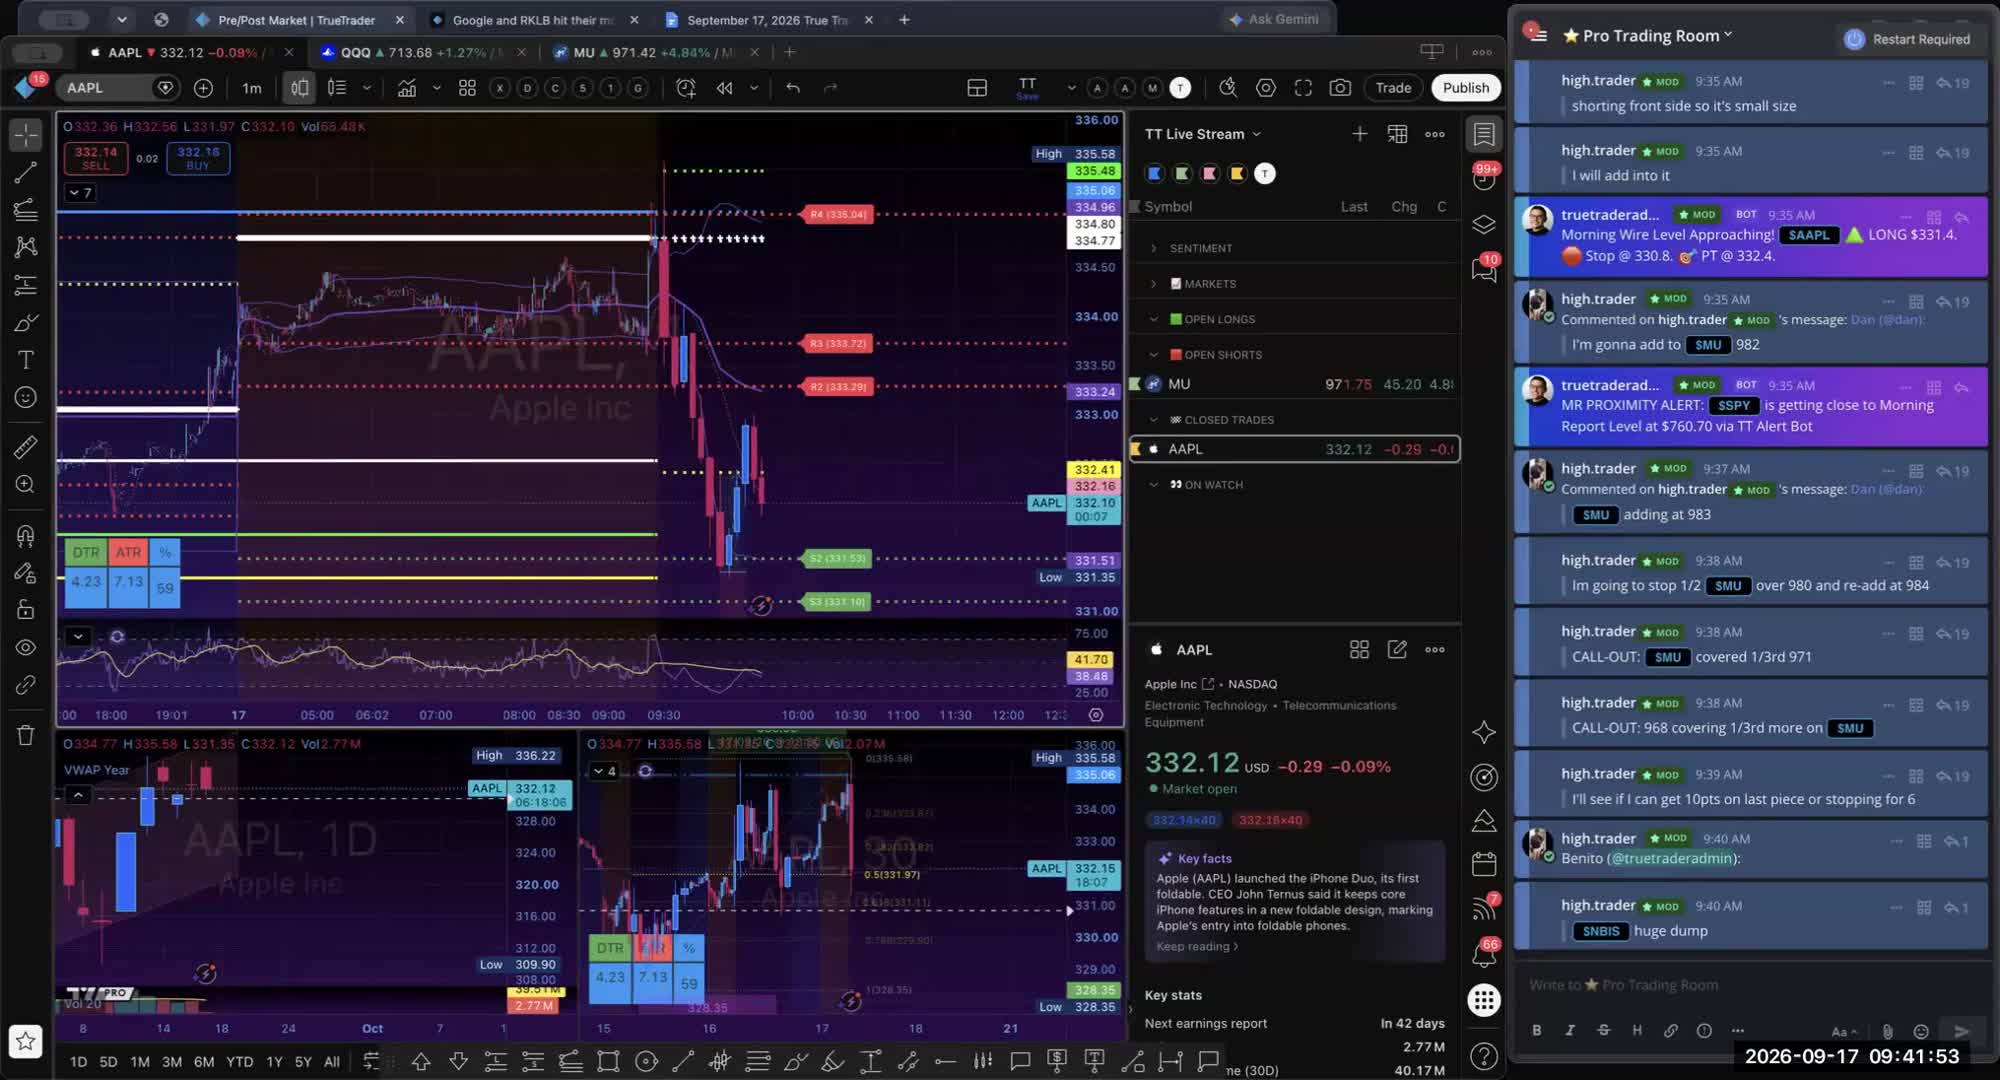
Task: Toggle lock all drawings
Action: [x=25, y=609]
